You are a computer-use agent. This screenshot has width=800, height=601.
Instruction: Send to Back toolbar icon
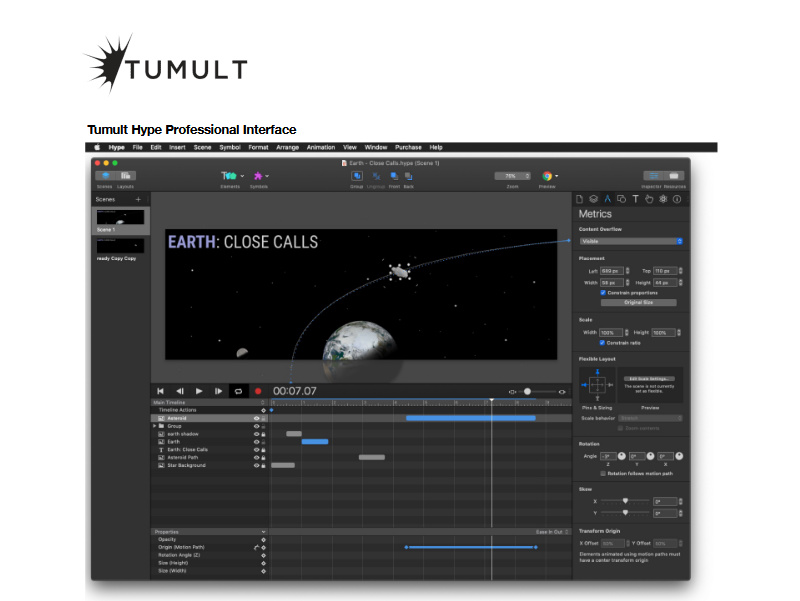[409, 176]
